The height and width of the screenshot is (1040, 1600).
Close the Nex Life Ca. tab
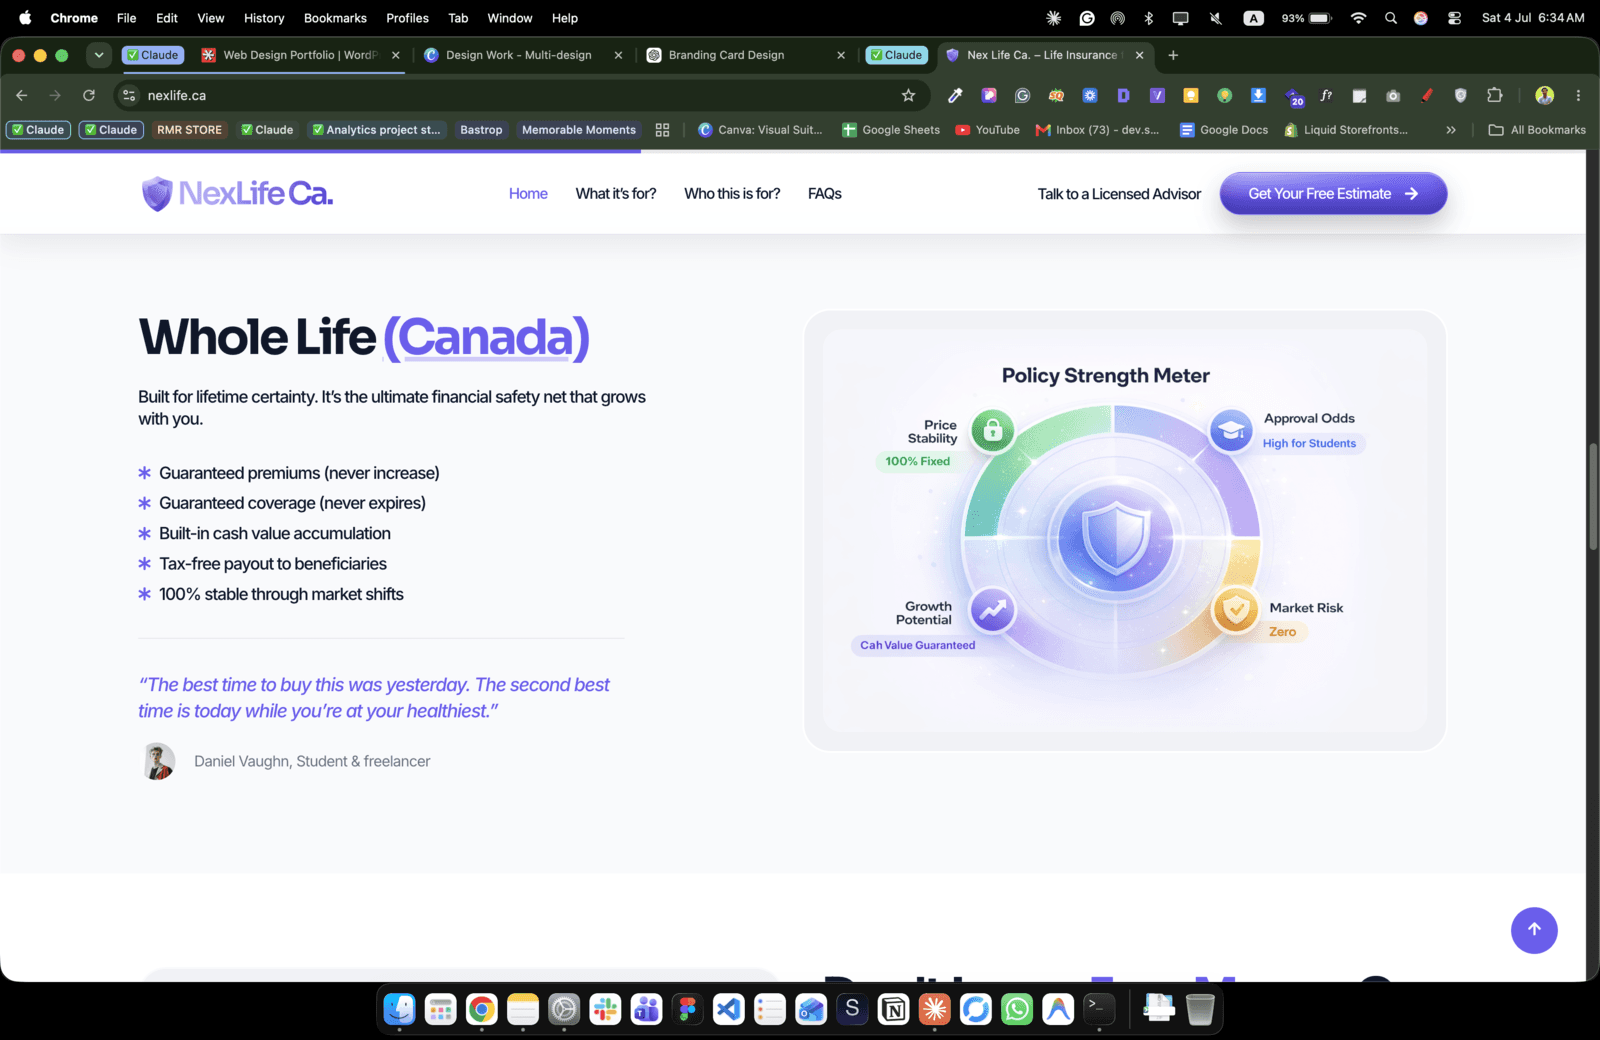pyautogui.click(x=1139, y=55)
